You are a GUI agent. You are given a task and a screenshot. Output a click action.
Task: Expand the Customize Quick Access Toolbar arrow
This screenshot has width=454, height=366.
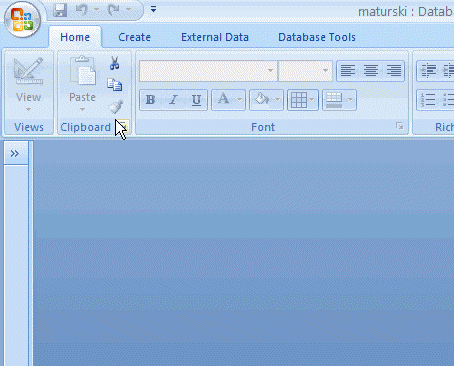point(153,9)
